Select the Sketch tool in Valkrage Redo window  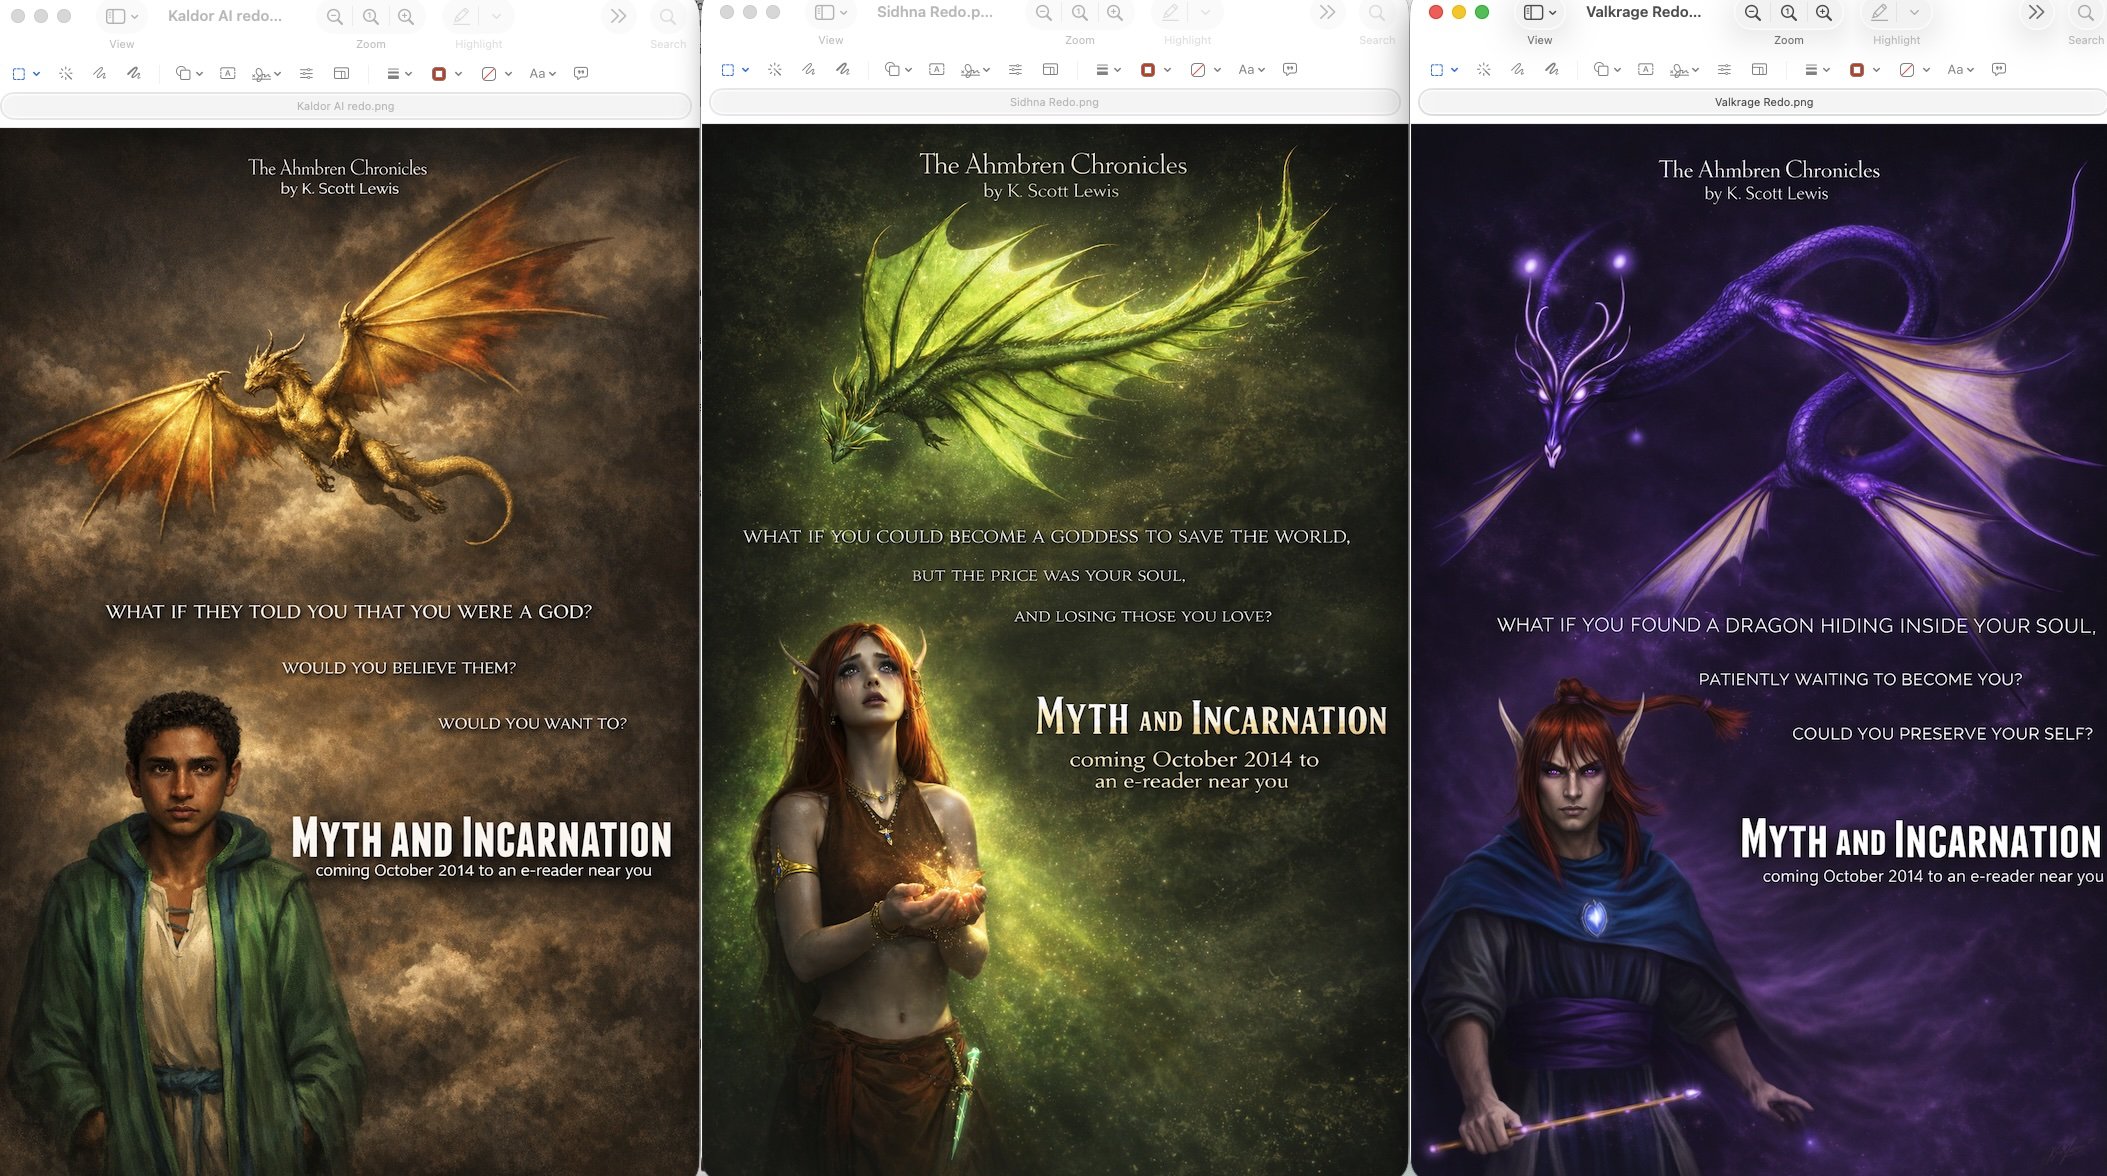click(1518, 70)
